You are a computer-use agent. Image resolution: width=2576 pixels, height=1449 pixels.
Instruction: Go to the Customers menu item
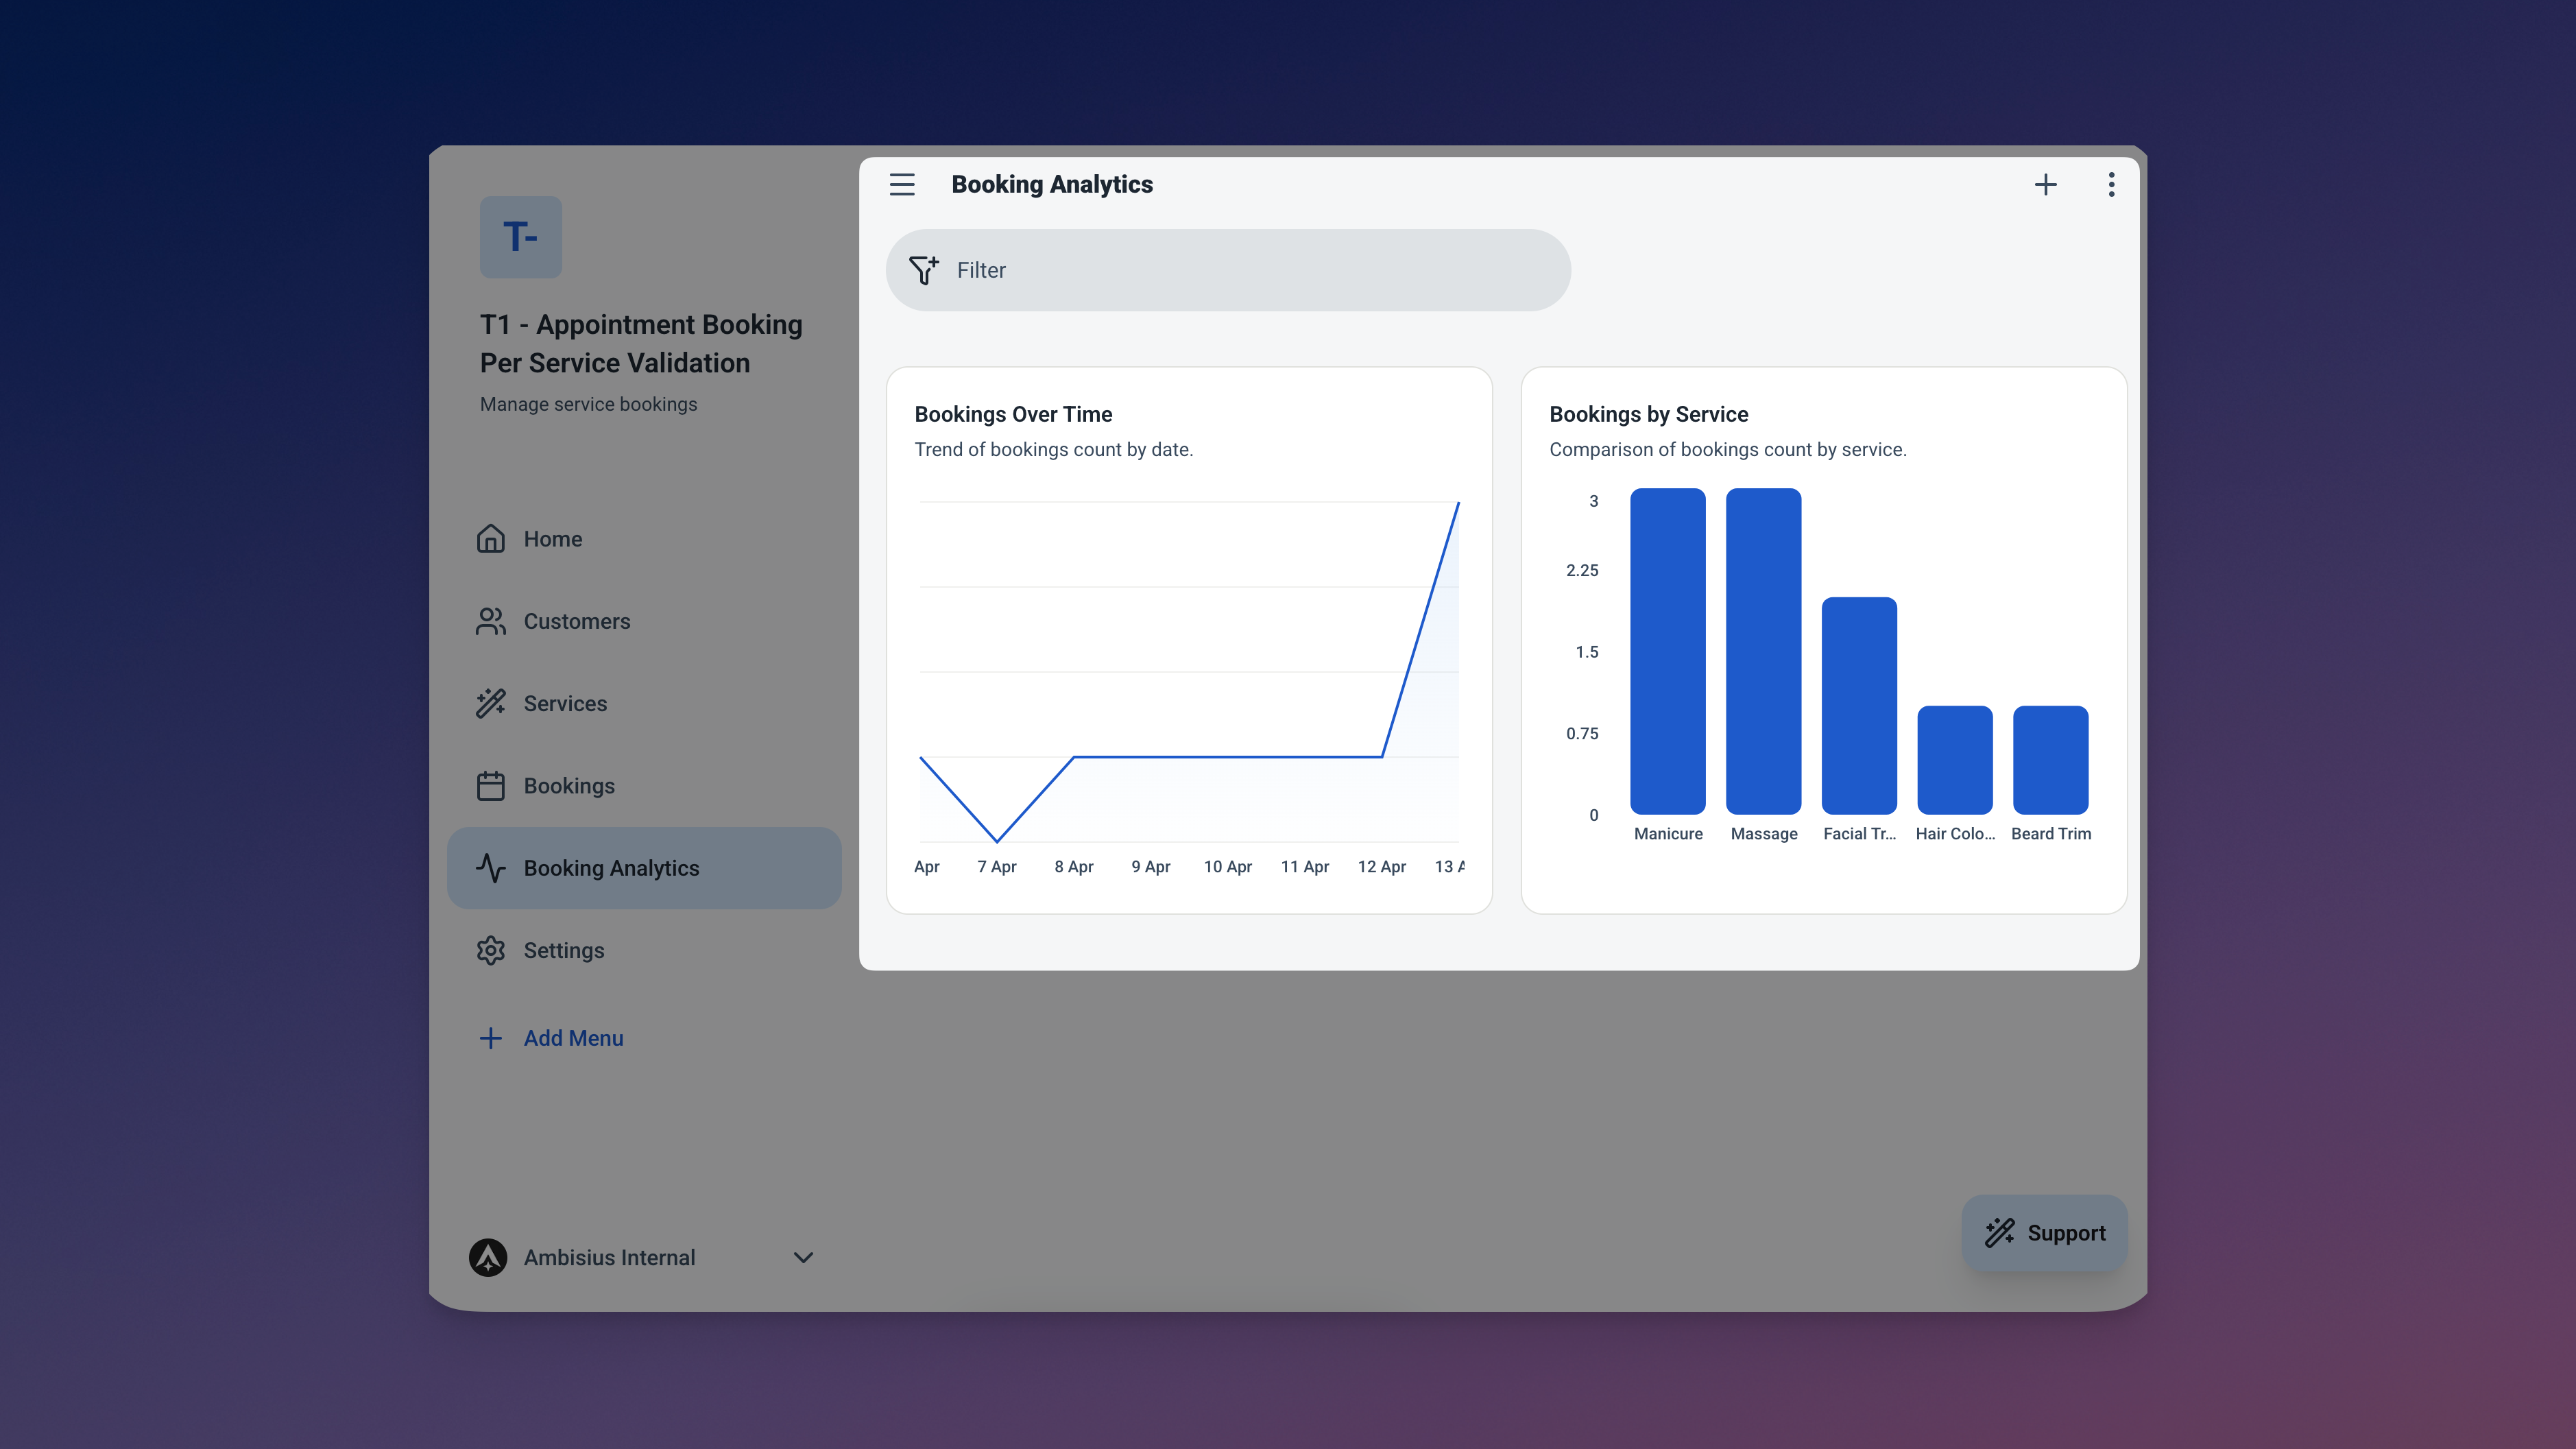click(577, 621)
